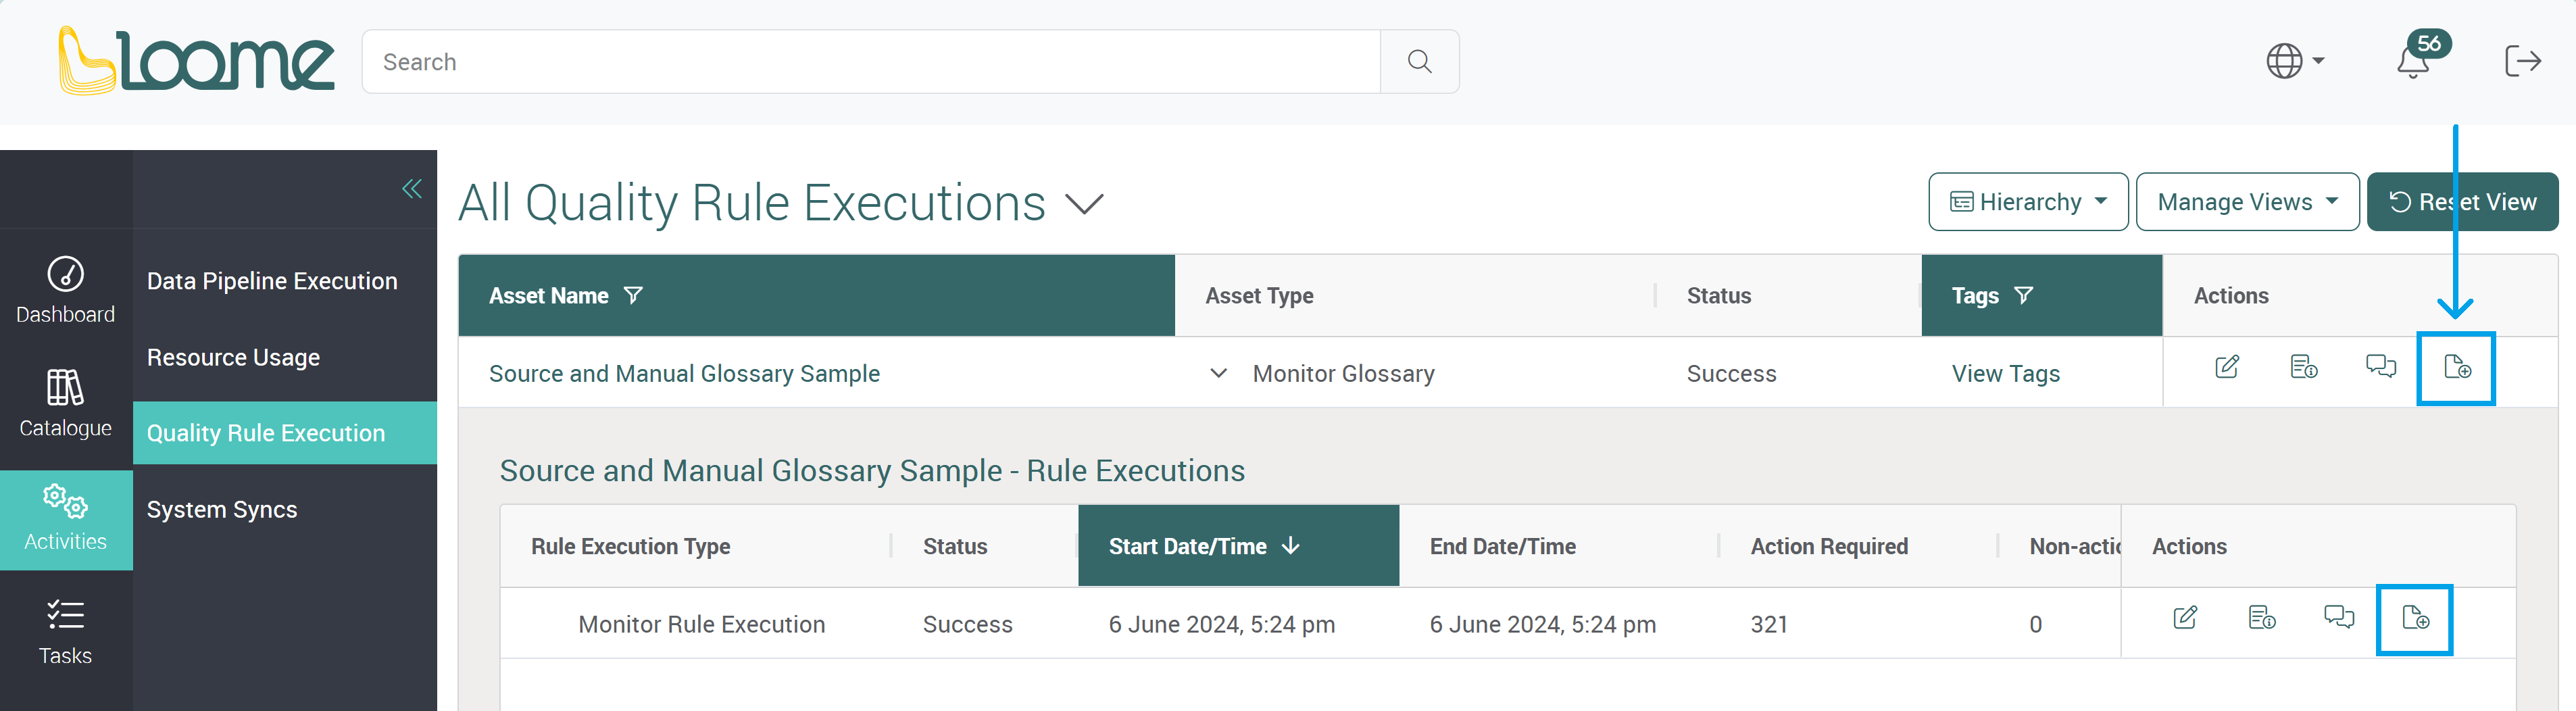This screenshot has width=2576, height=711.
Task: Click highlighted document icon in Monitor Rule Execution row
Action: tap(2414, 619)
